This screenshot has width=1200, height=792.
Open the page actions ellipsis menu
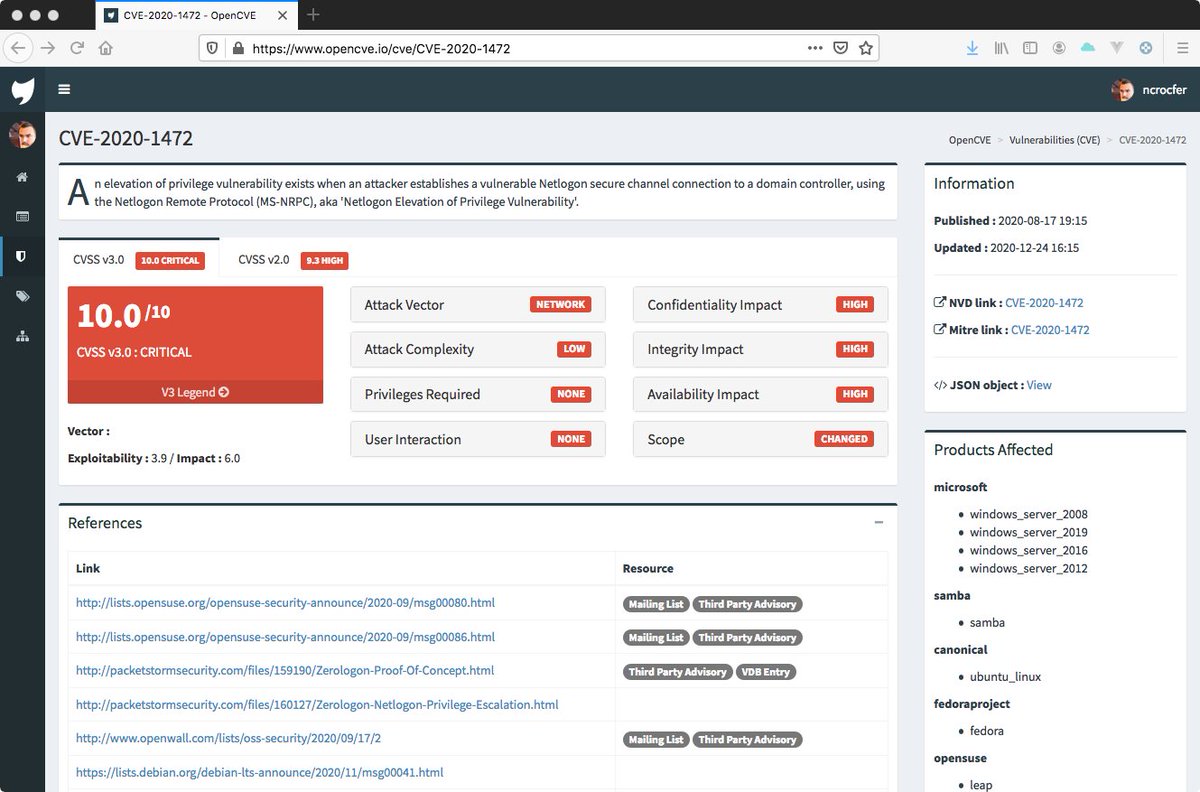click(815, 47)
